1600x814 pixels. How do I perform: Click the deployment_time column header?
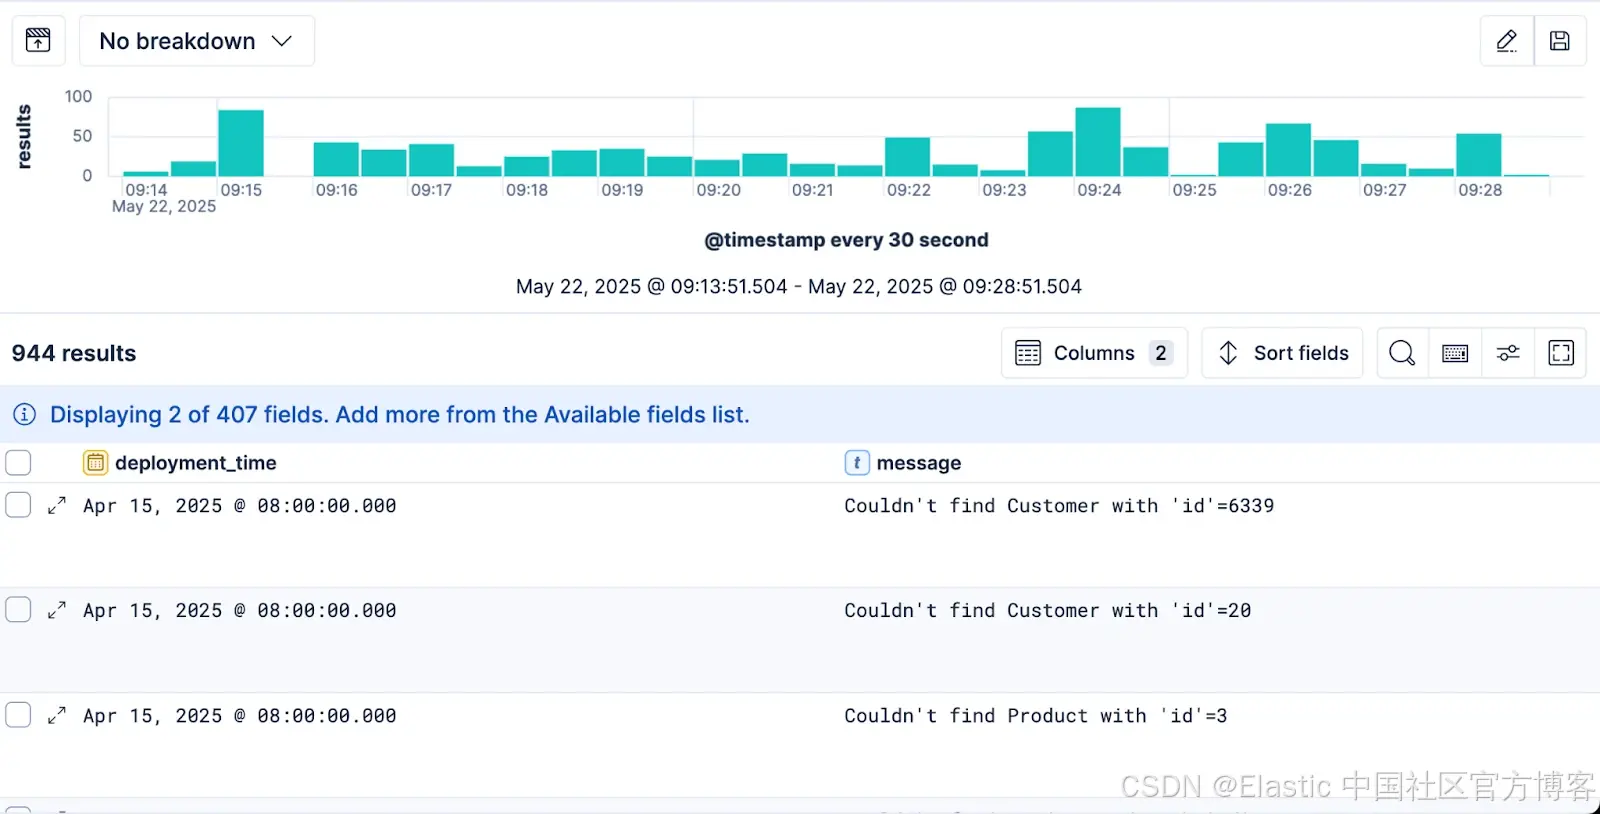pos(195,463)
